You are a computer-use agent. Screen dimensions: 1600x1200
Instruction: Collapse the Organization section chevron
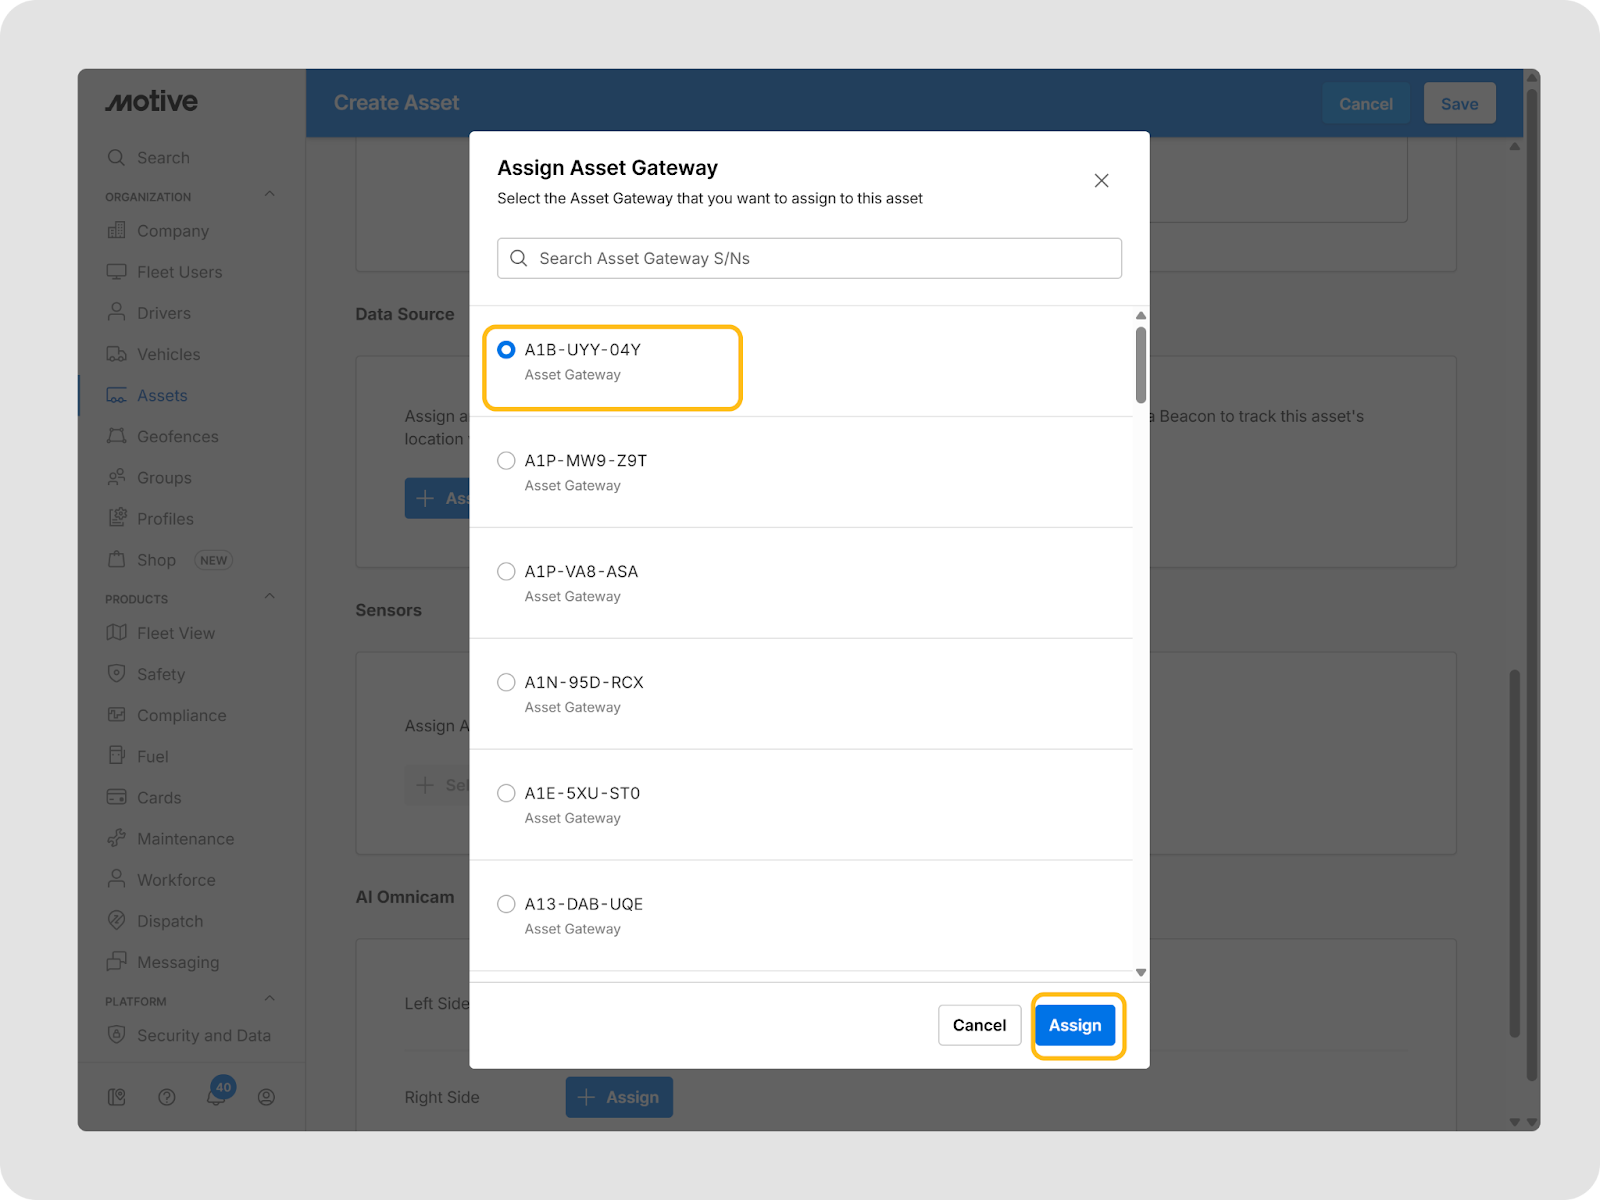(x=269, y=195)
